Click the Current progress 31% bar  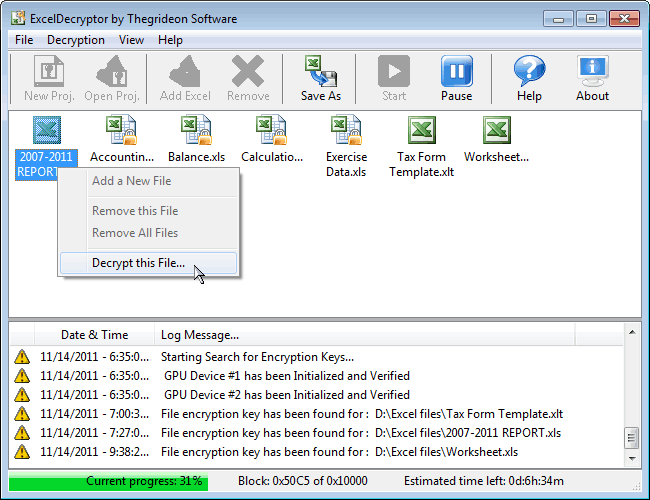[x=108, y=481]
